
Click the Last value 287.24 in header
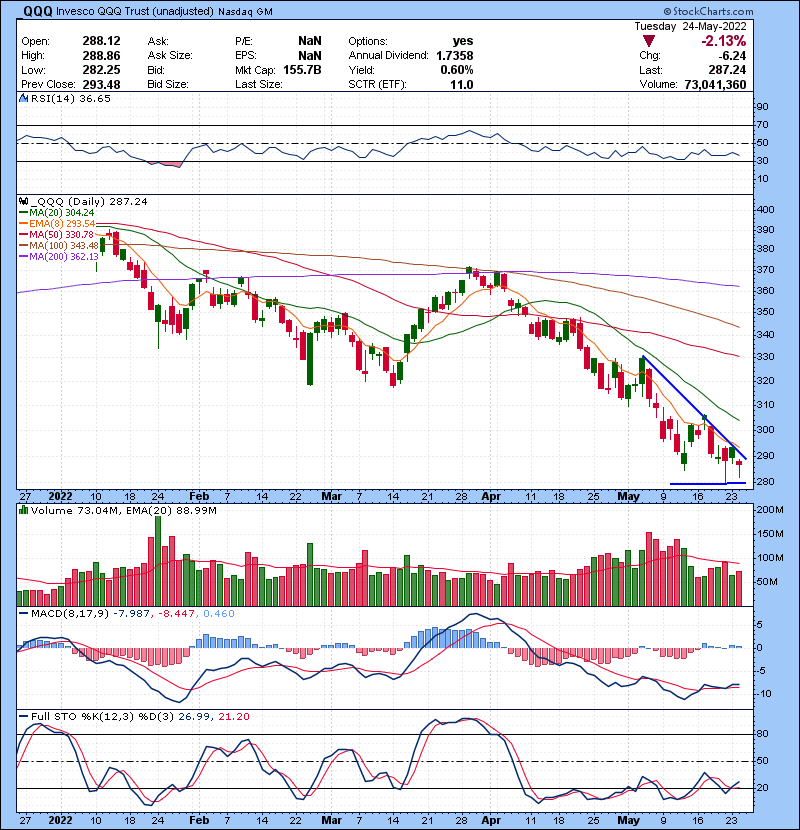pyautogui.click(x=727, y=70)
